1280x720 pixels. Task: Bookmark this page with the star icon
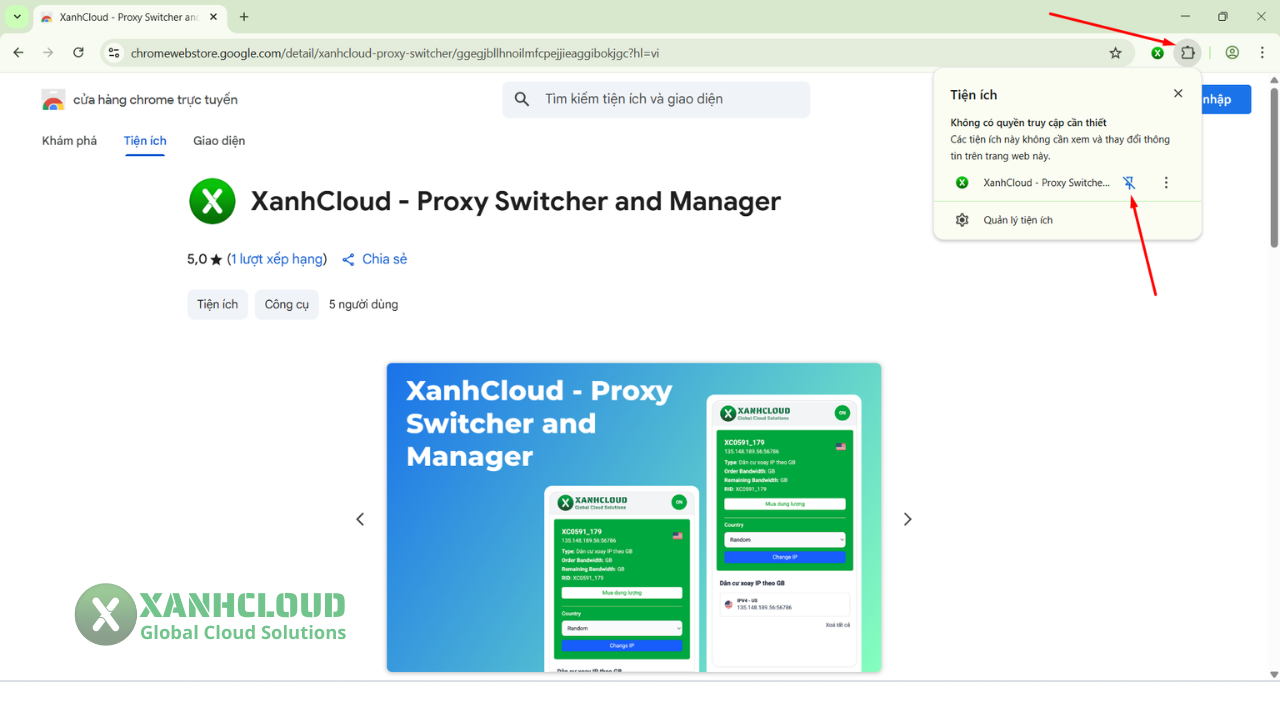pos(1116,53)
